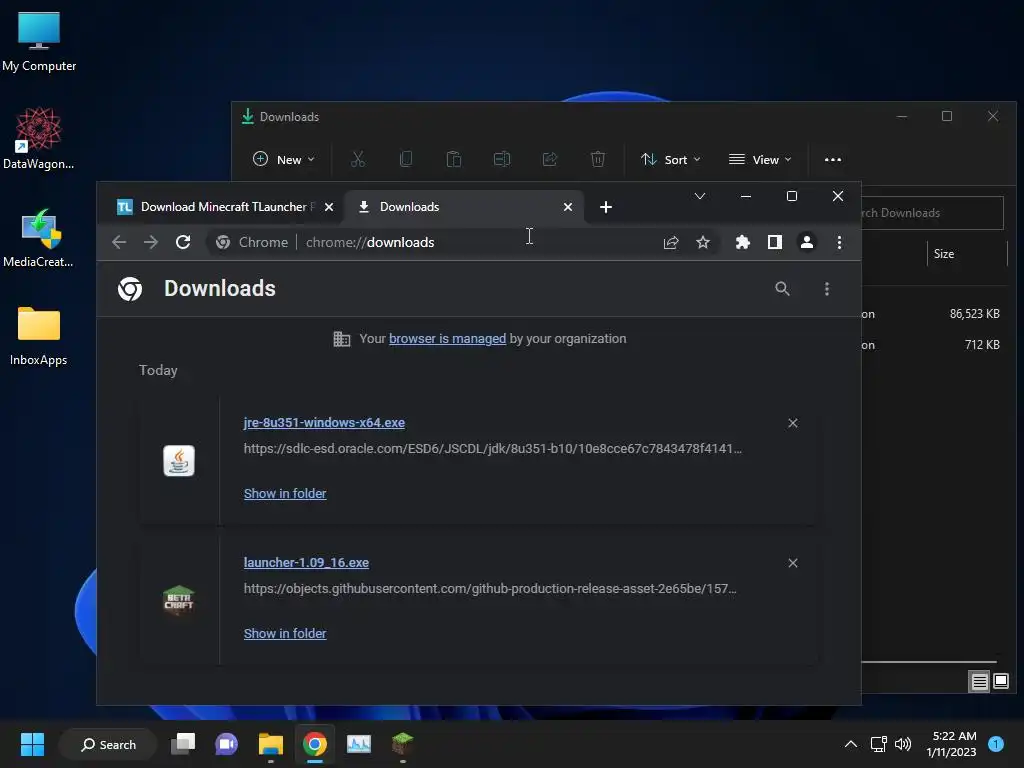
Task: Click Copy icon in File Explorer toolbar
Action: point(406,159)
